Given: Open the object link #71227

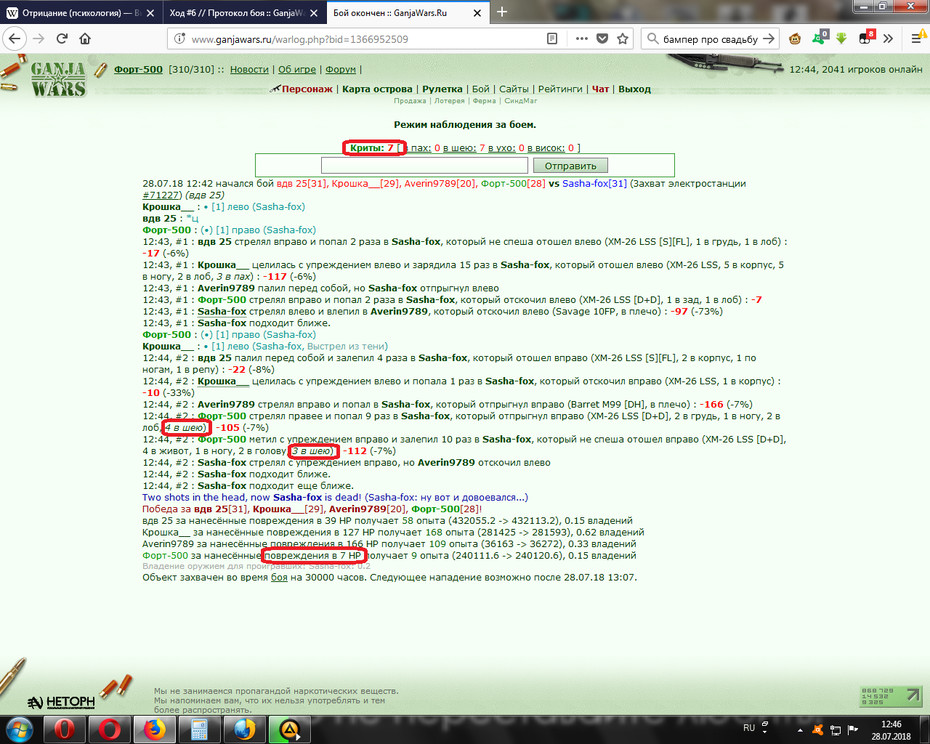Looking at the screenshot, I should tap(160, 195).
